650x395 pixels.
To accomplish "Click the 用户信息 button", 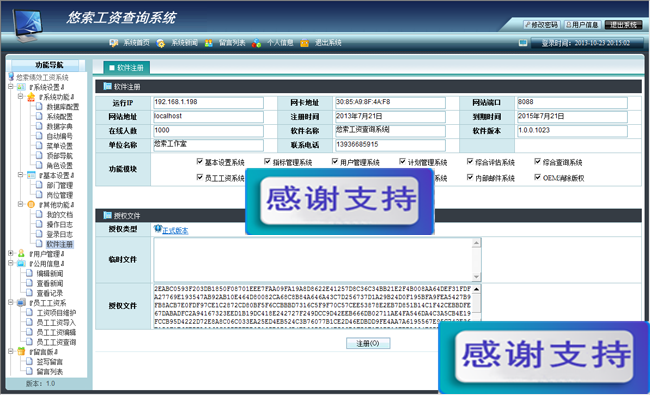I will (582, 25).
